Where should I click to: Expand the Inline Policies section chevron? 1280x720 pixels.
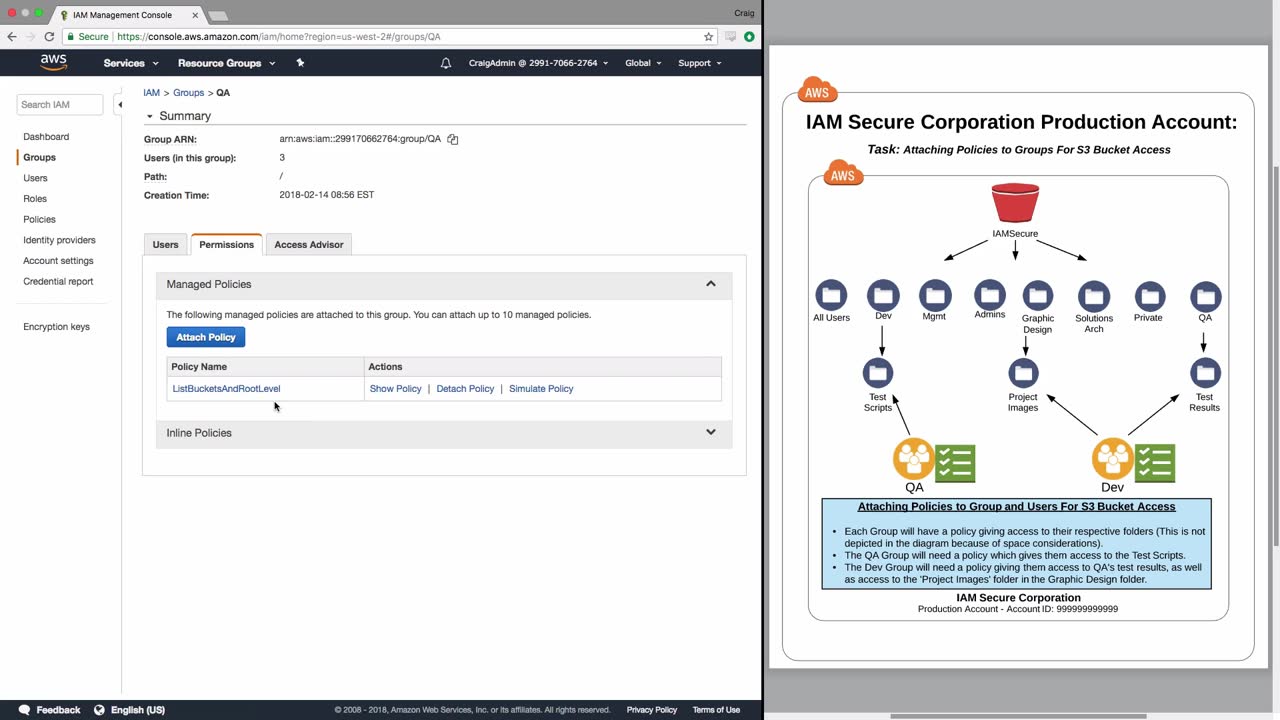(x=711, y=433)
